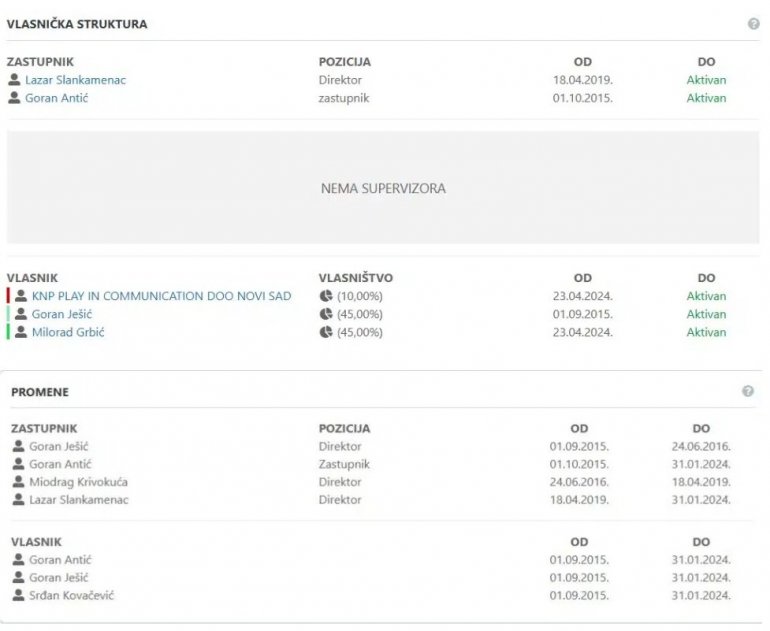Click Aktivan status for Lazar Slankamenac
The image size is (770, 631).
click(x=706, y=80)
